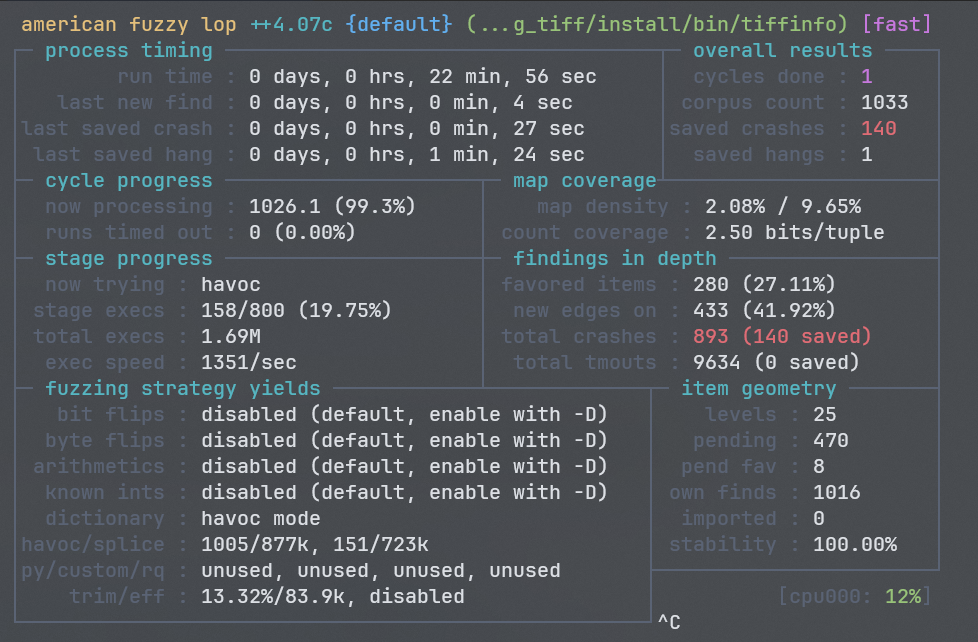Viewport: 978px width, 642px height.
Task: Click the cycles done value 1
Action: [866, 77]
